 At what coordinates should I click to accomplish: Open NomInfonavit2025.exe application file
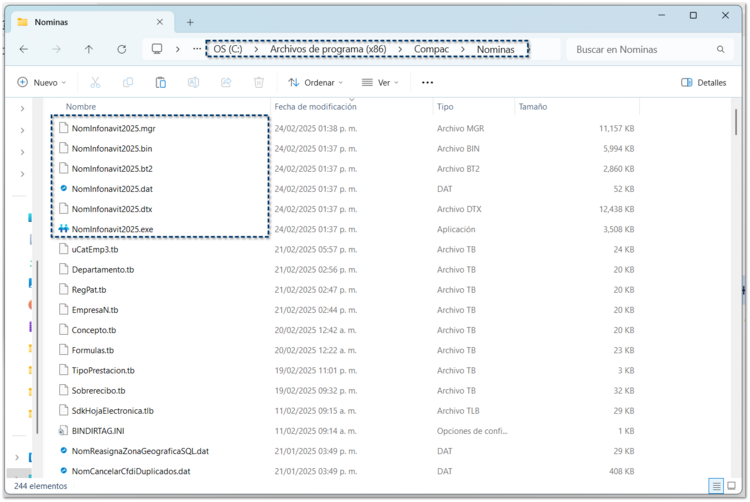(112, 229)
